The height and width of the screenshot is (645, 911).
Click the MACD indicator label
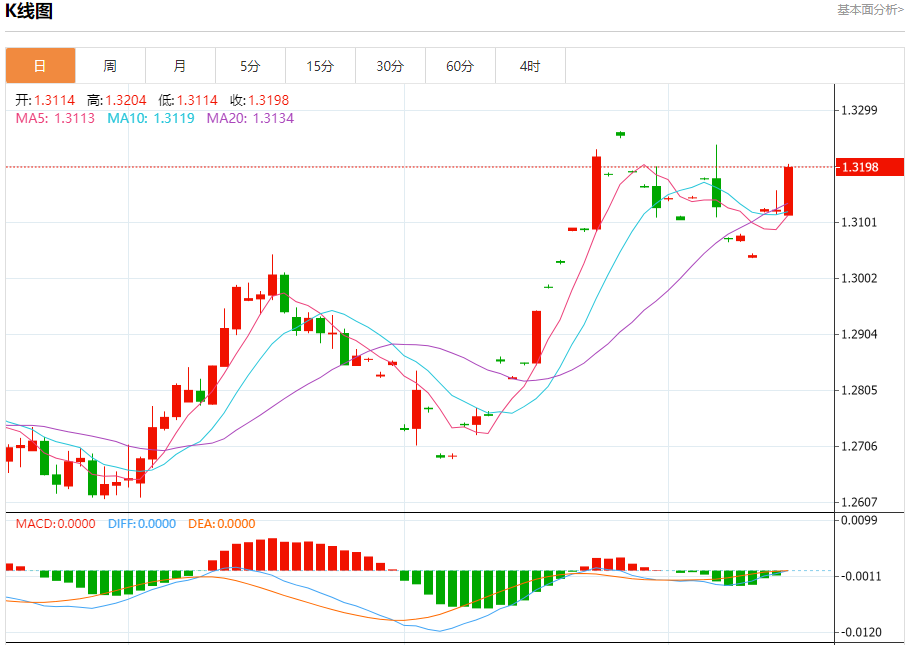[x=50, y=523]
